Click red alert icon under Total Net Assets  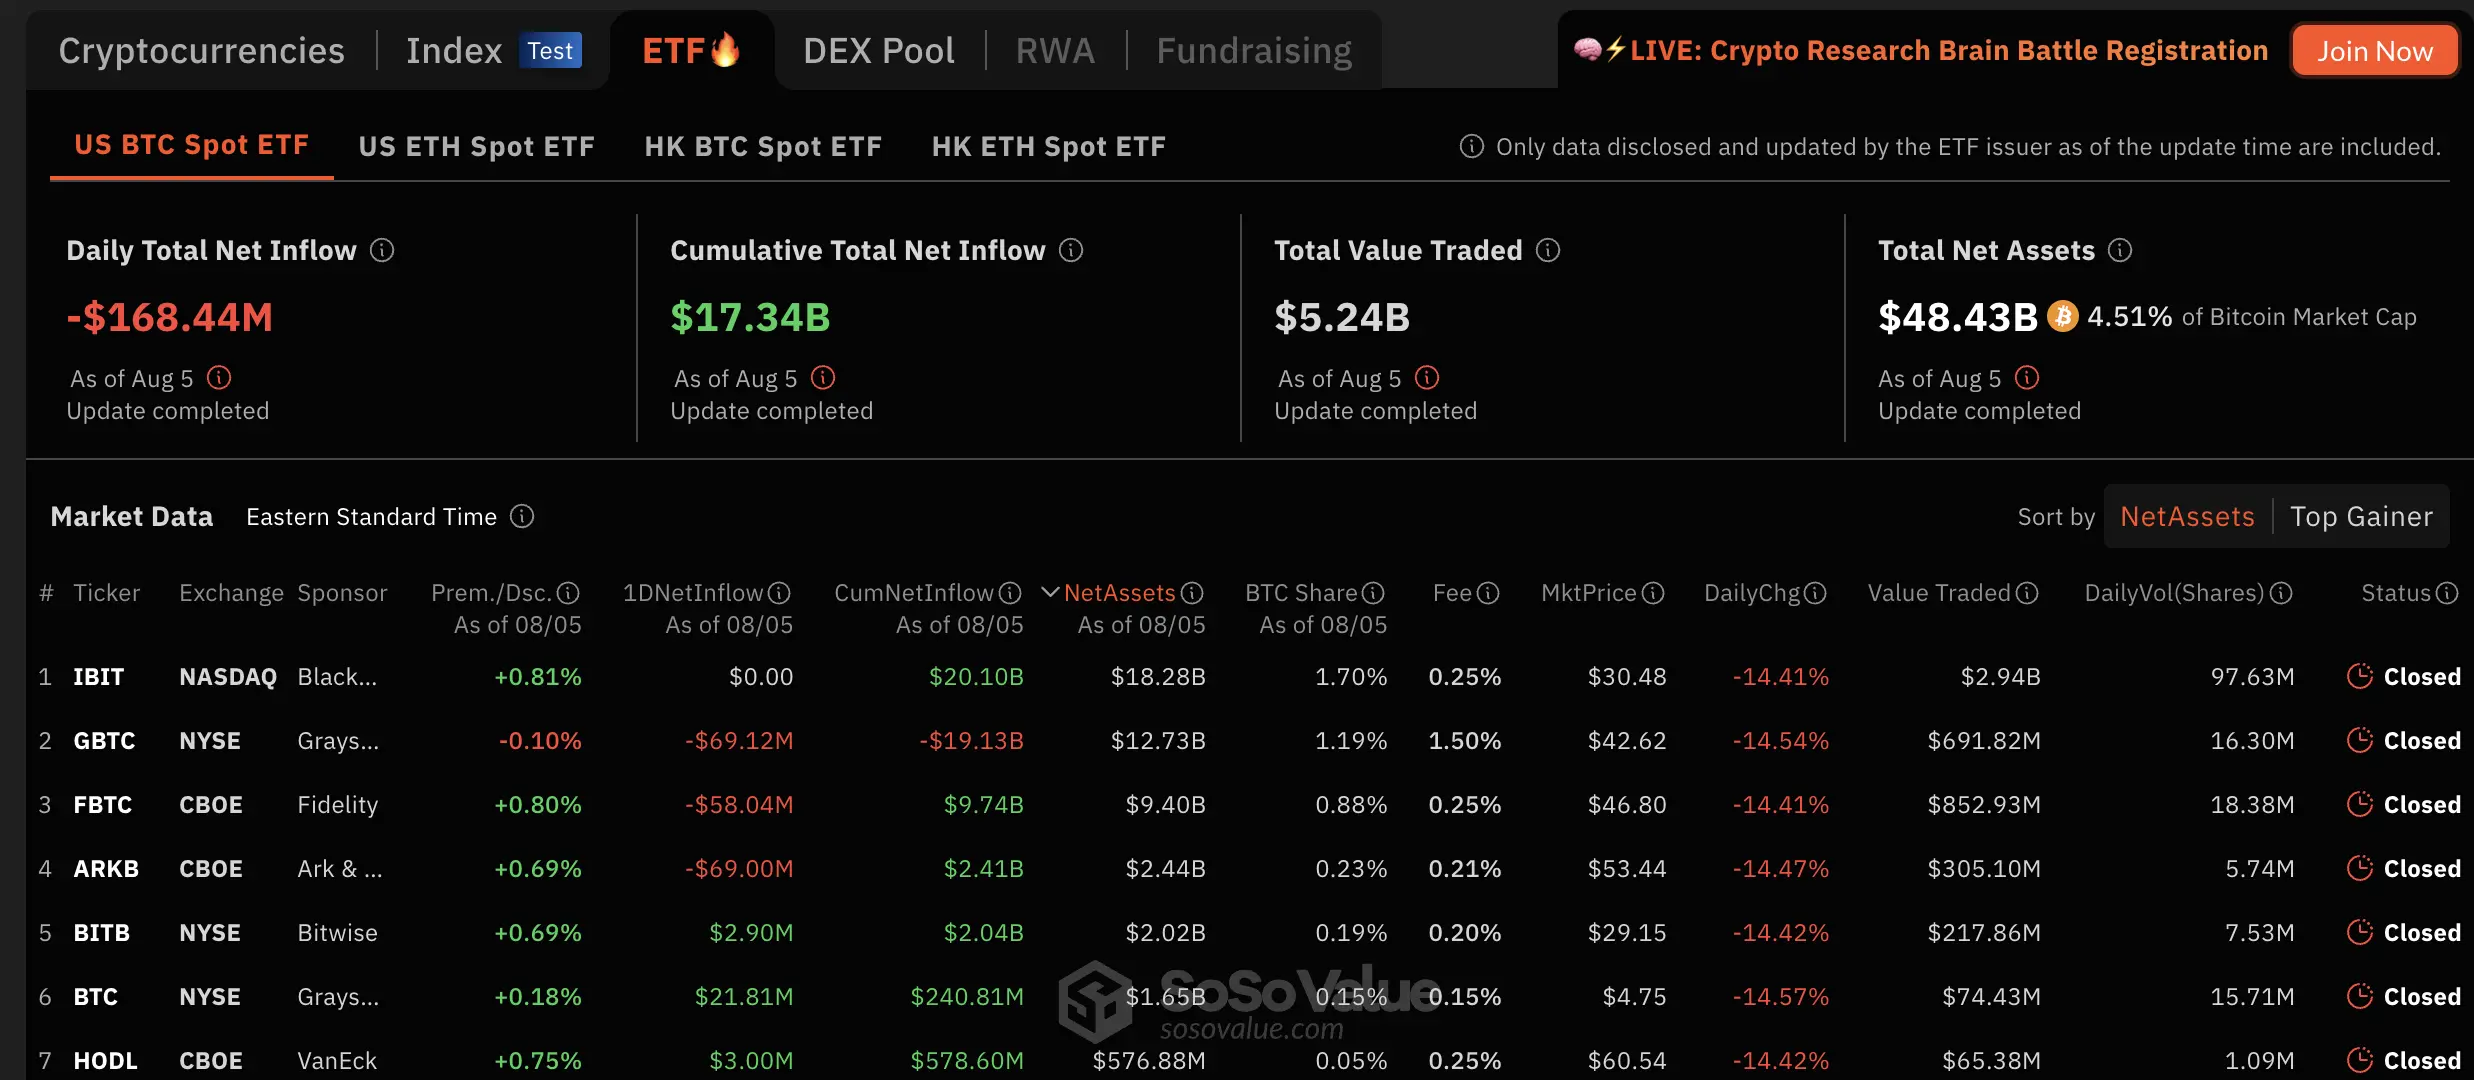2027,378
